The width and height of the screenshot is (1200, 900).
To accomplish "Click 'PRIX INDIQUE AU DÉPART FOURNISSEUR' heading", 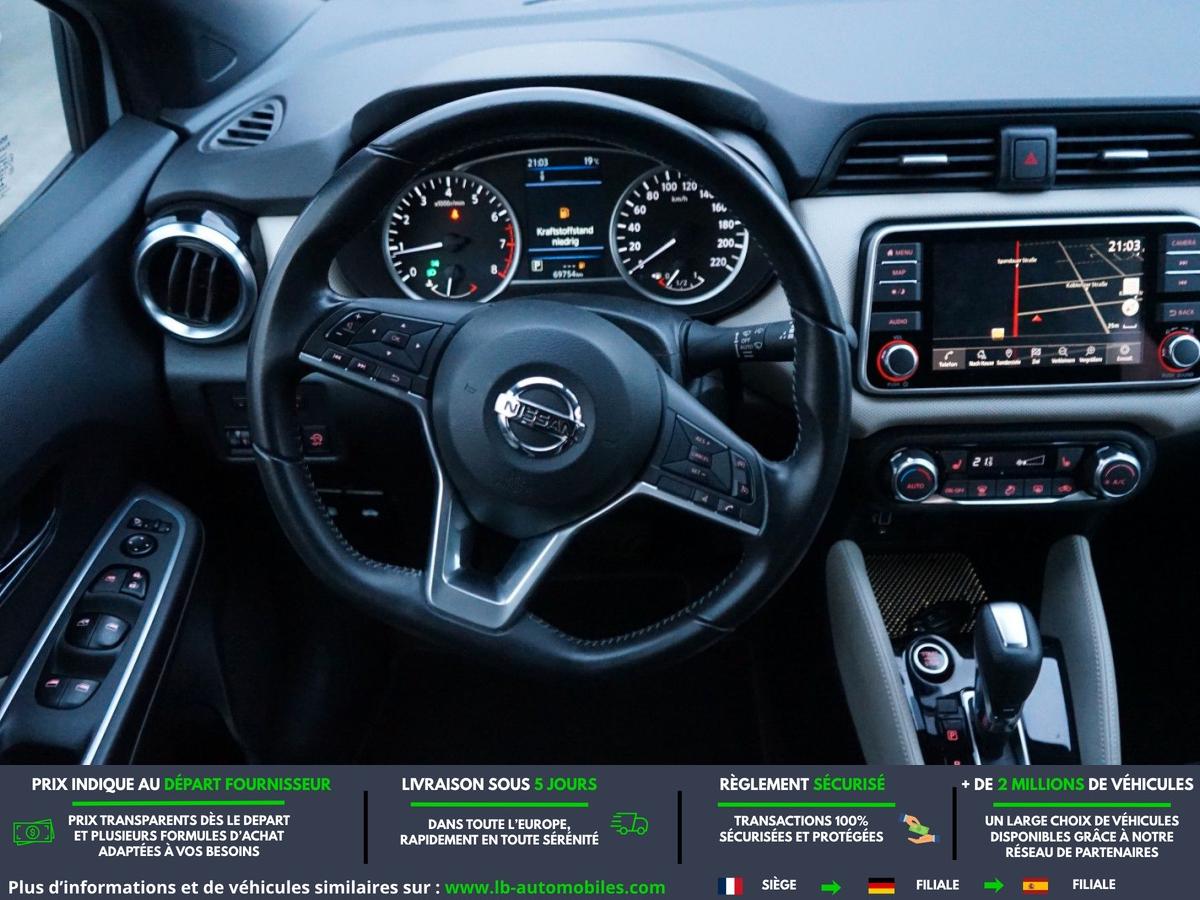I will [181, 784].
